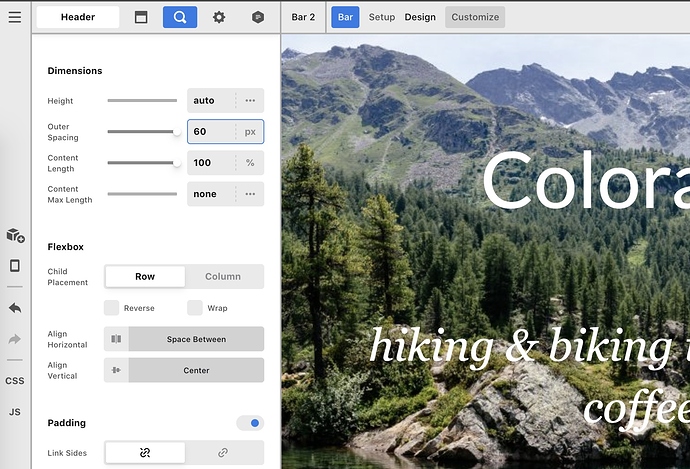Open the Outer Spacing px unit selector

point(250,132)
